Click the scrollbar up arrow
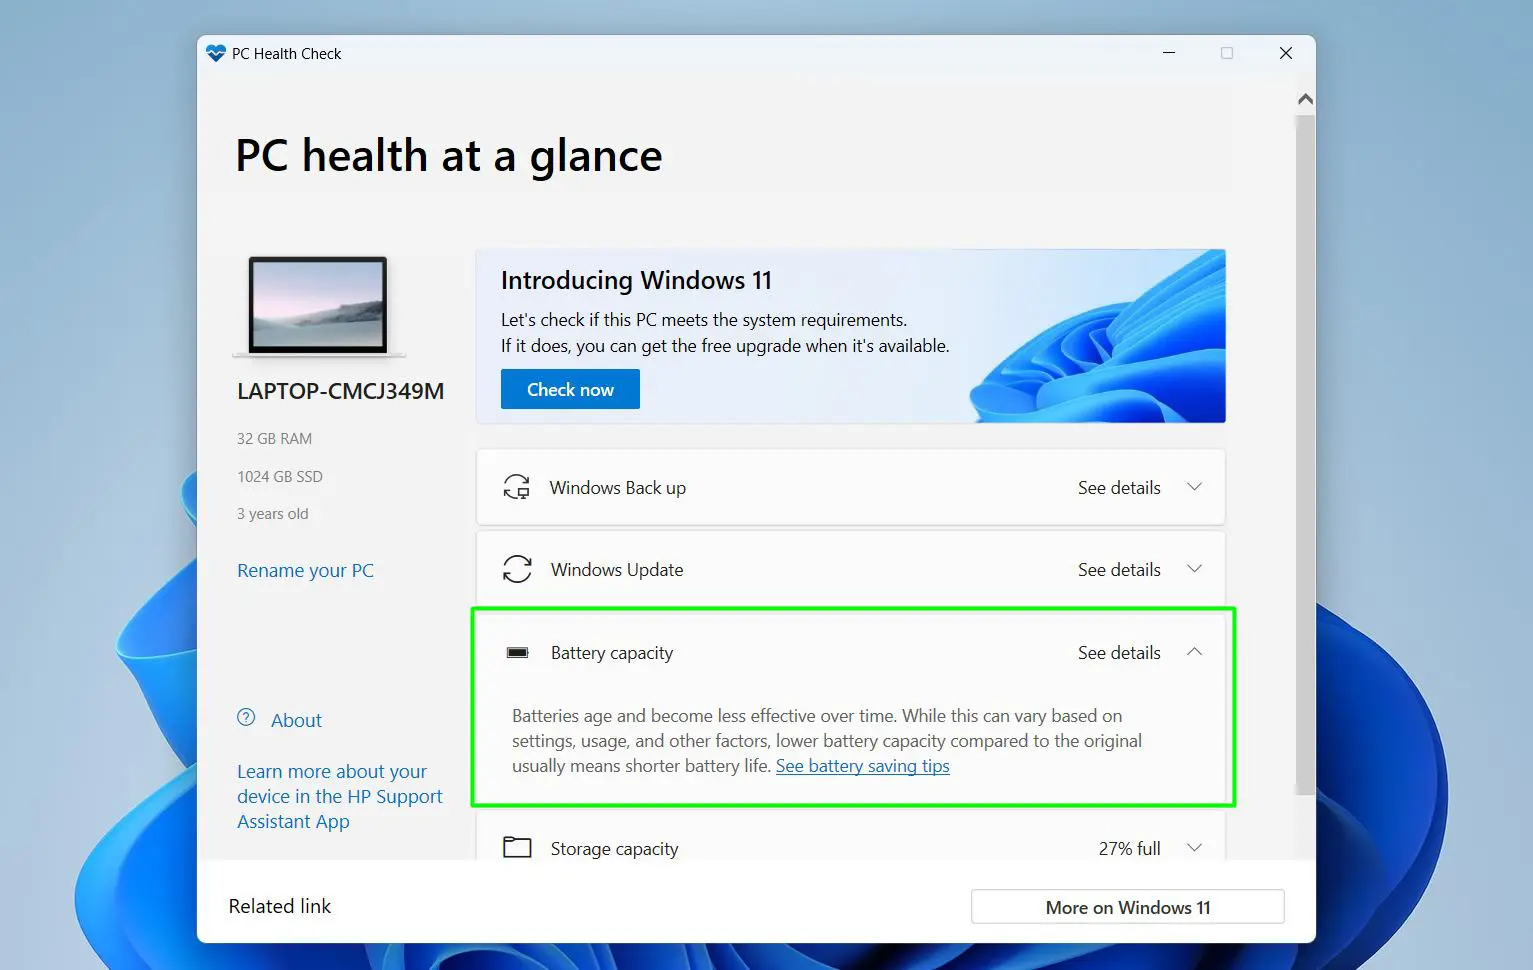Image resolution: width=1533 pixels, height=970 pixels. 1305,100
